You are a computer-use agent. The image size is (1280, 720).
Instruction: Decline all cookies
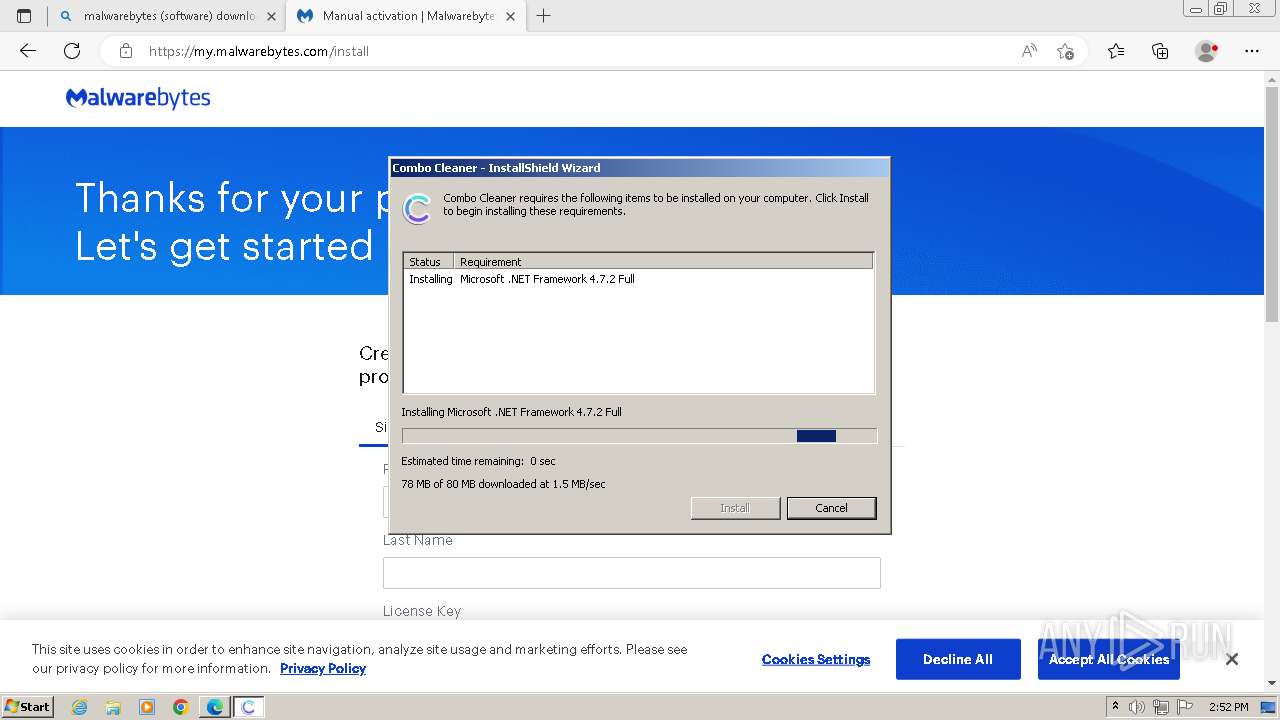(x=958, y=659)
